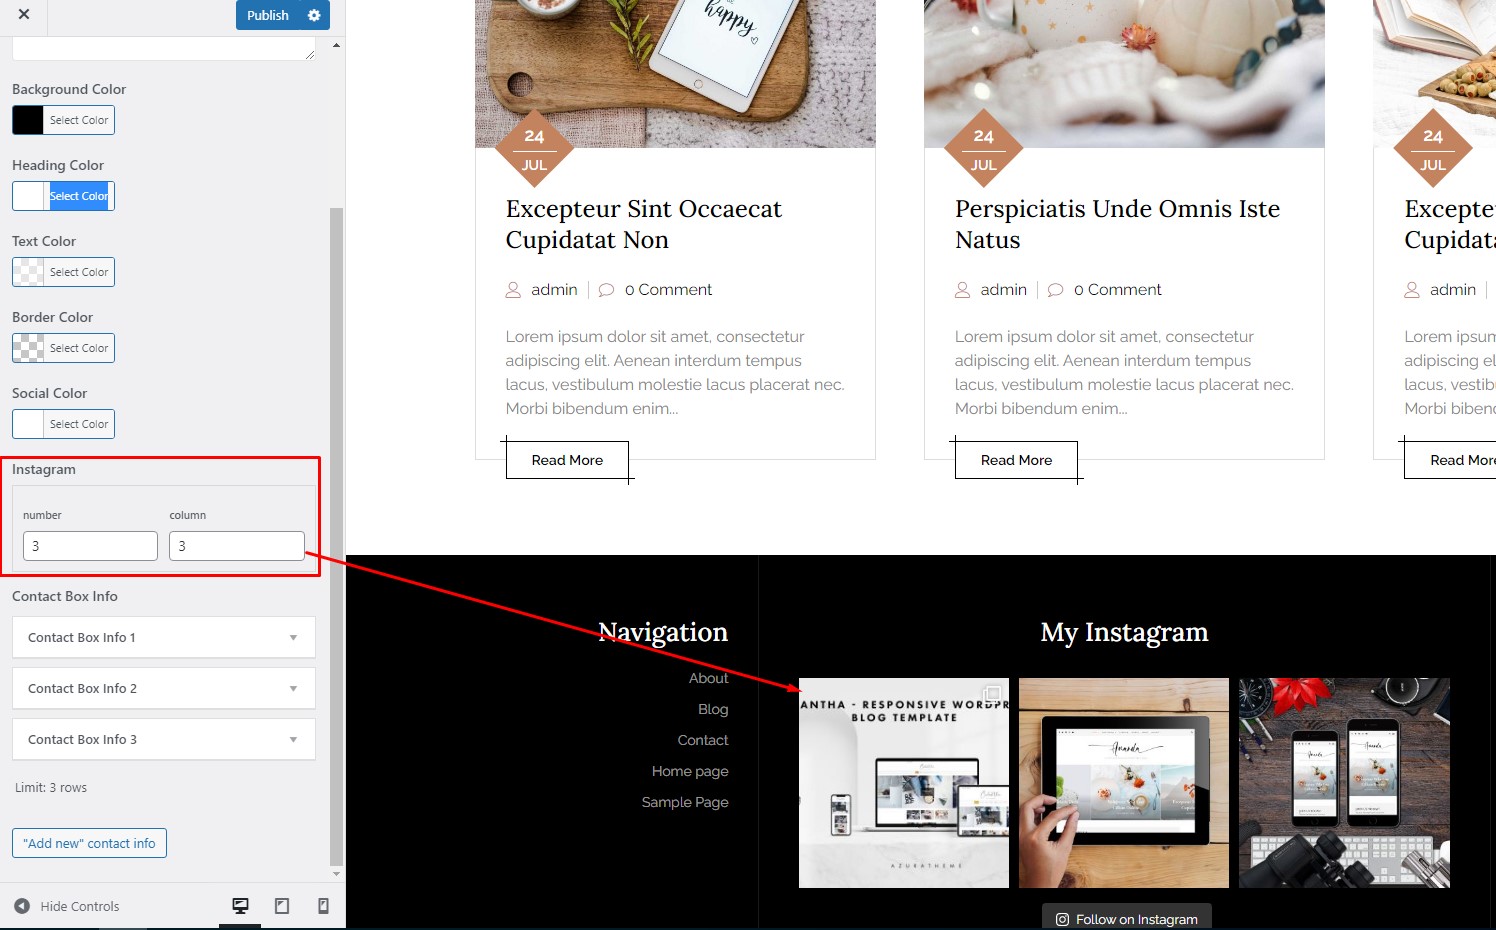Viewport: 1496px width, 930px height.
Task: Click admin author link on Perspiciatis post
Action: click(x=1003, y=290)
